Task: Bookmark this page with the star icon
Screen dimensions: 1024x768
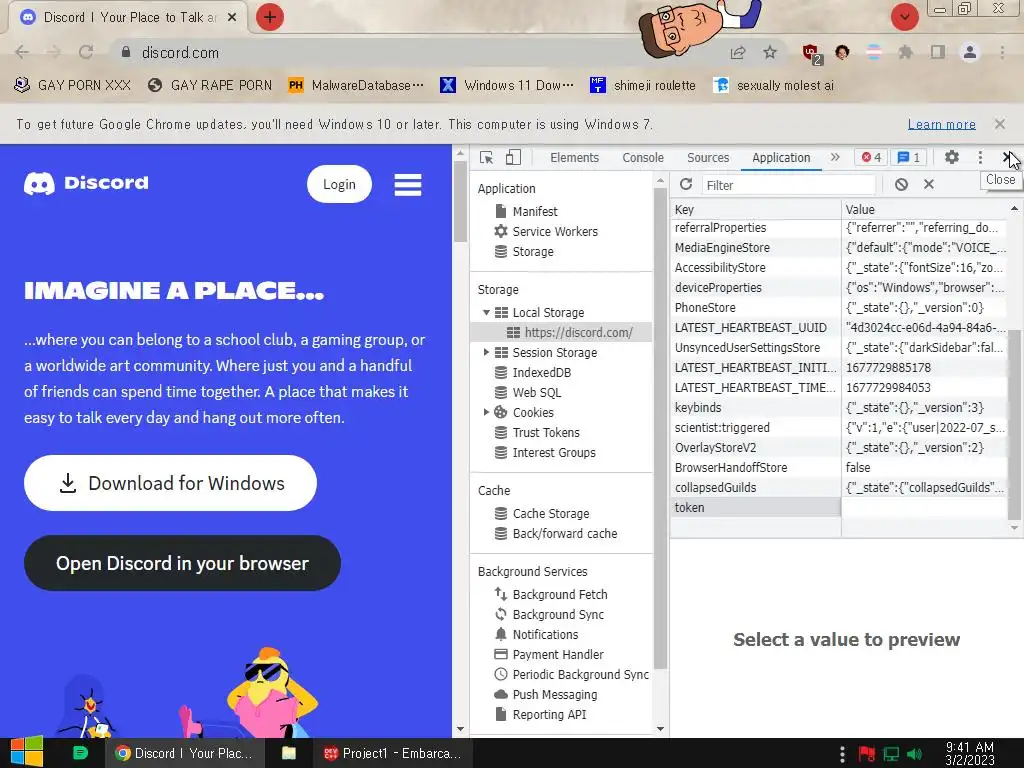Action: coord(770,52)
